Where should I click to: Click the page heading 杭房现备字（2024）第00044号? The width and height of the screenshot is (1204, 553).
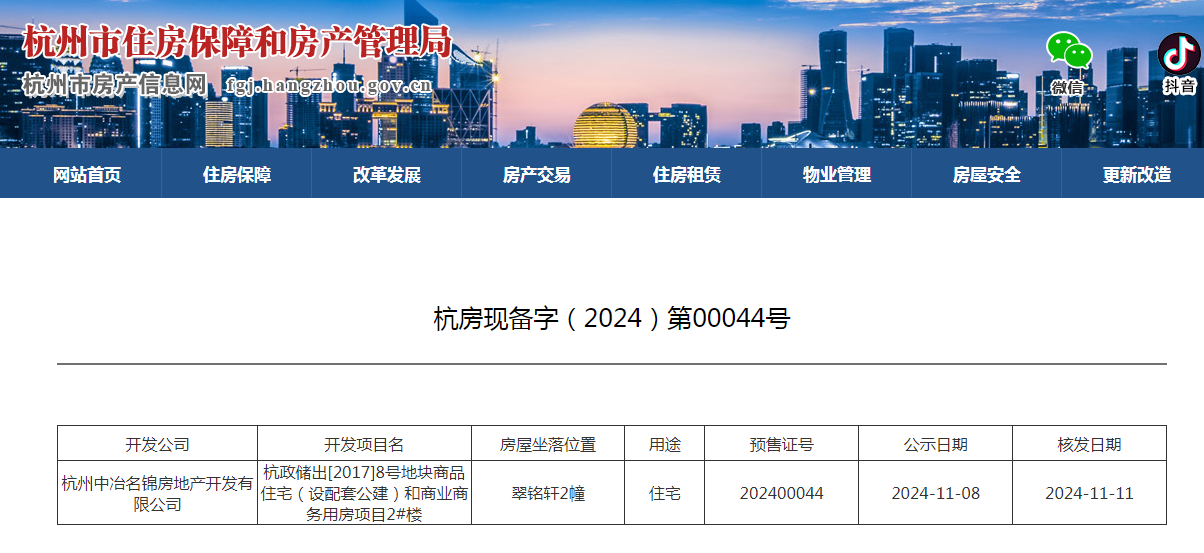pyautogui.click(x=612, y=319)
